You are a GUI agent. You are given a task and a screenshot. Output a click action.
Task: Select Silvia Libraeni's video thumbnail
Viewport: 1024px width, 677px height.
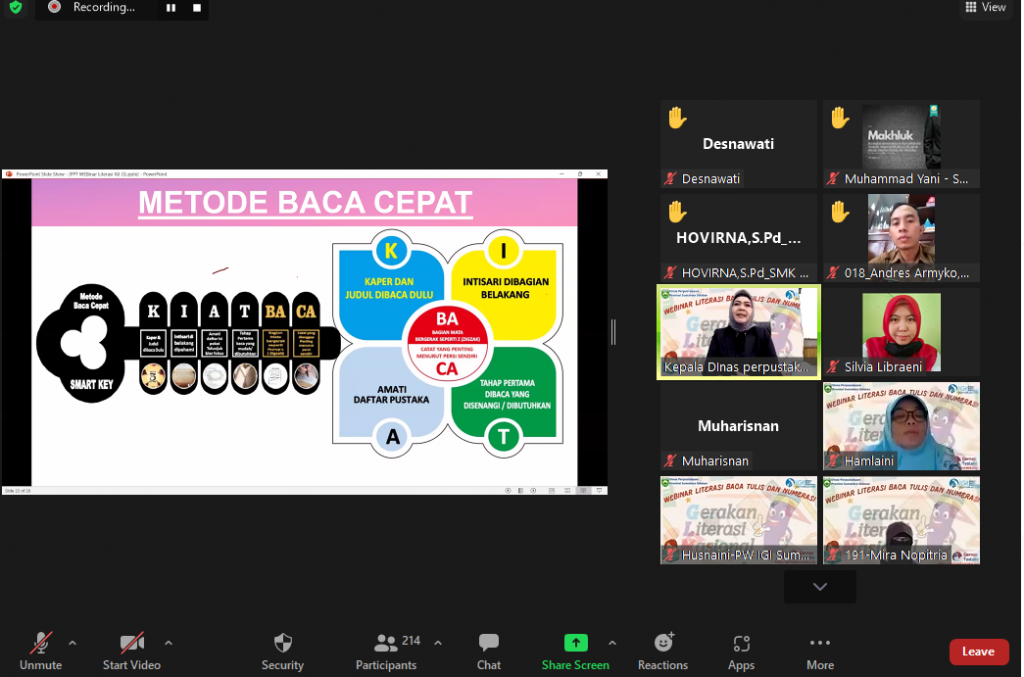901,332
